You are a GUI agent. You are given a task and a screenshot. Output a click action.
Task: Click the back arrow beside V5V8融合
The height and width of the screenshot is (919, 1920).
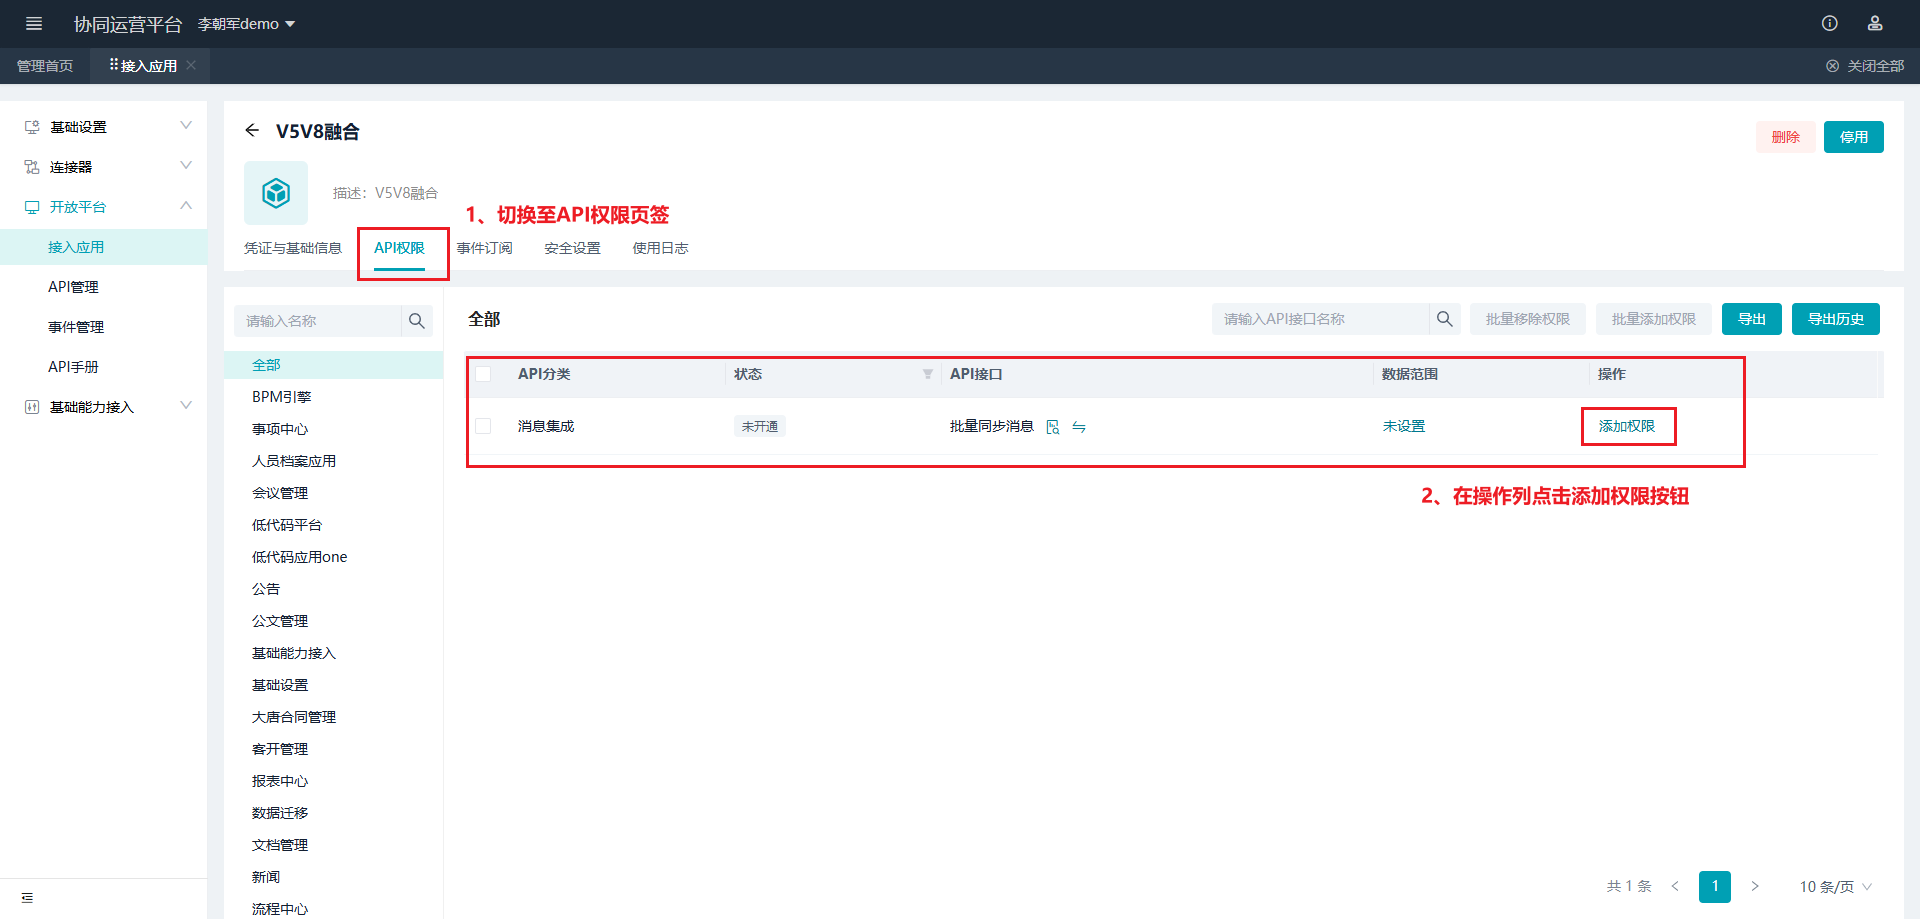252,131
